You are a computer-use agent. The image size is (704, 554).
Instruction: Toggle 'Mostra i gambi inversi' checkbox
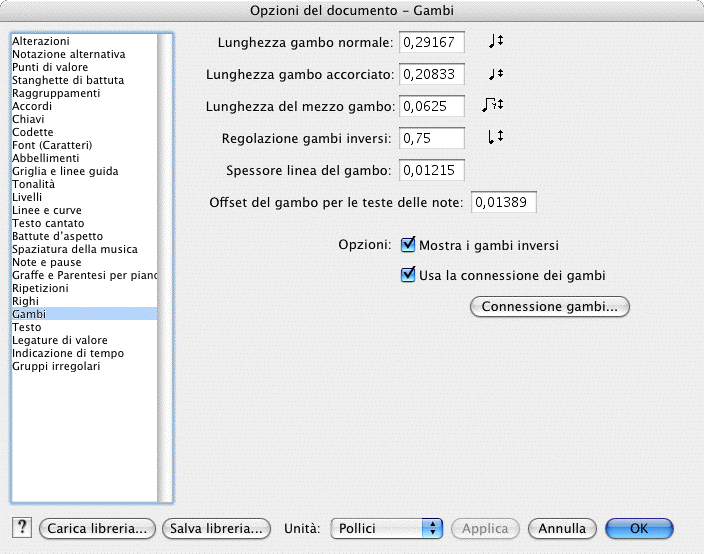click(x=408, y=244)
